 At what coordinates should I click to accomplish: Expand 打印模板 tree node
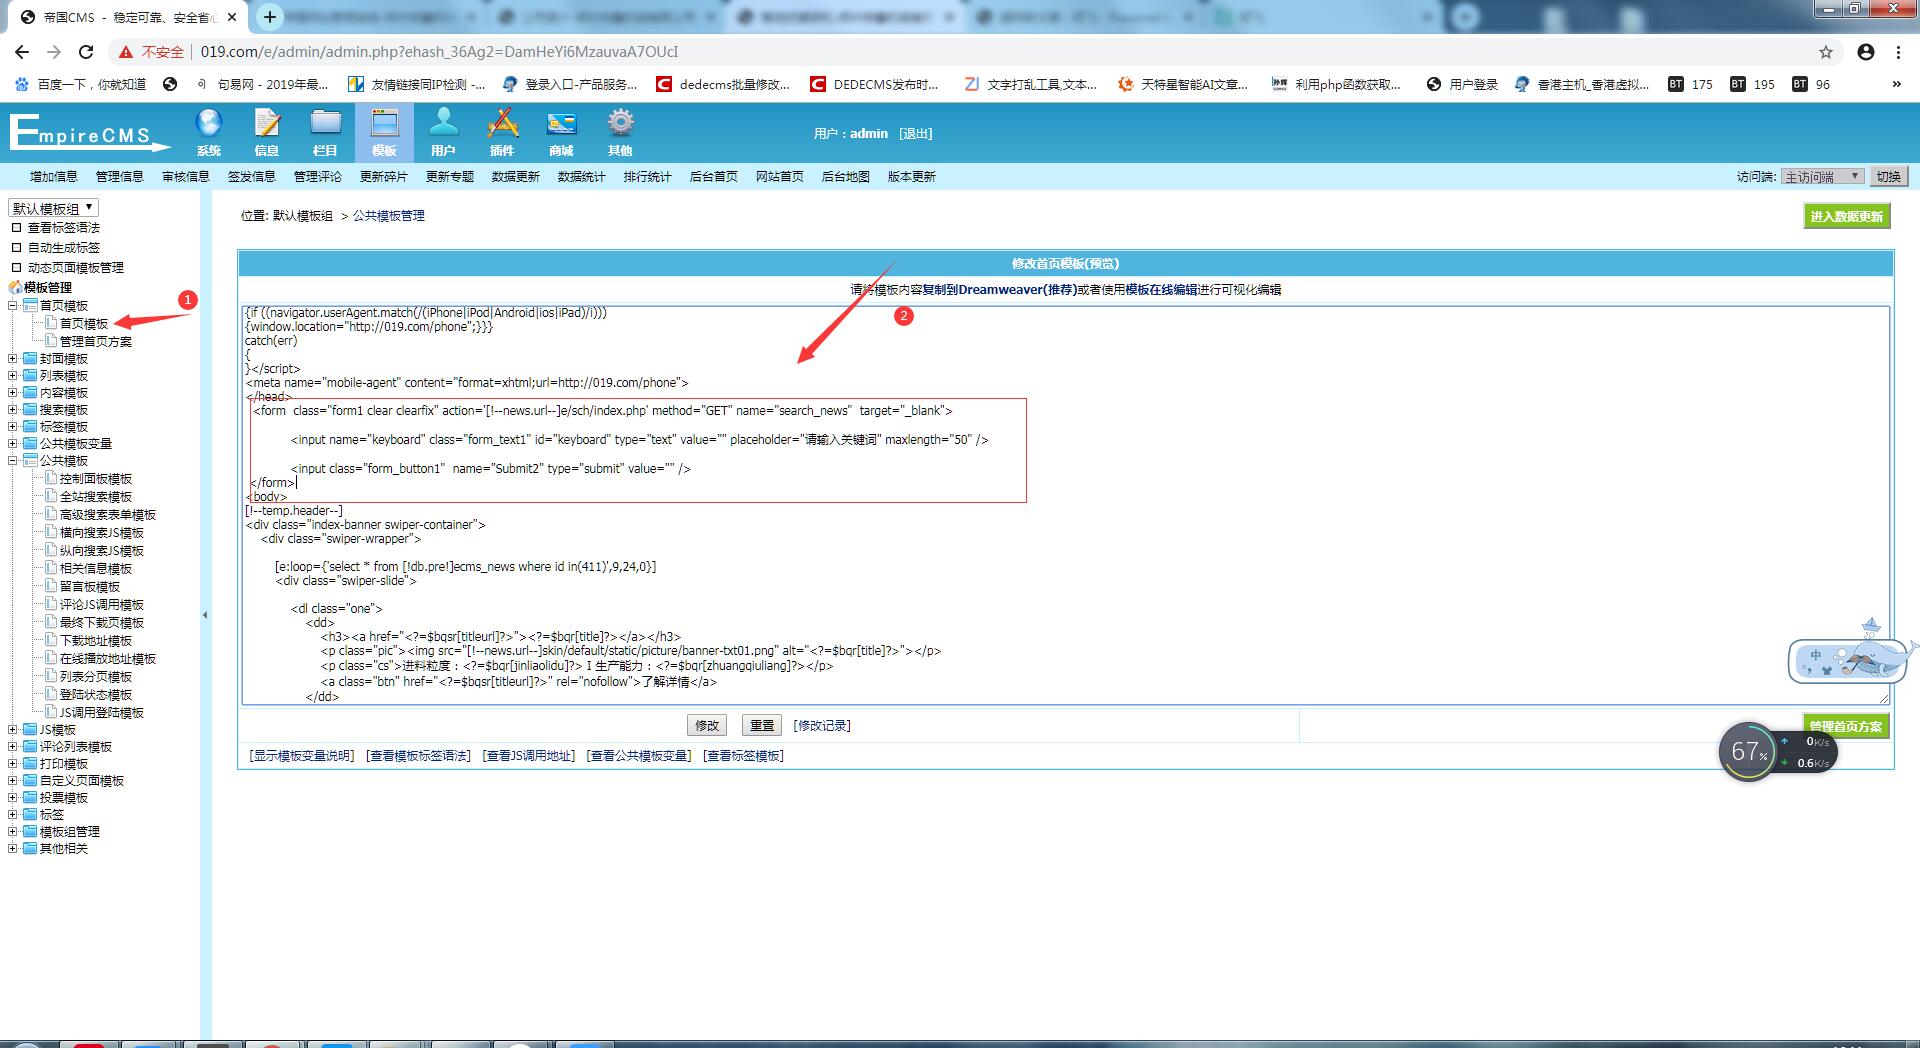pyautogui.click(x=13, y=763)
